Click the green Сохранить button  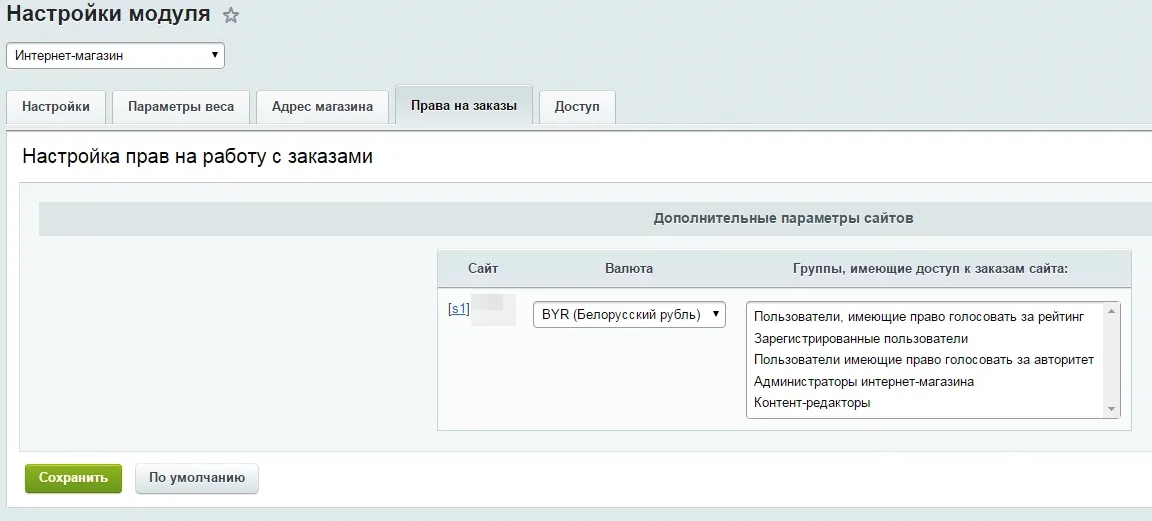[73, 478]
